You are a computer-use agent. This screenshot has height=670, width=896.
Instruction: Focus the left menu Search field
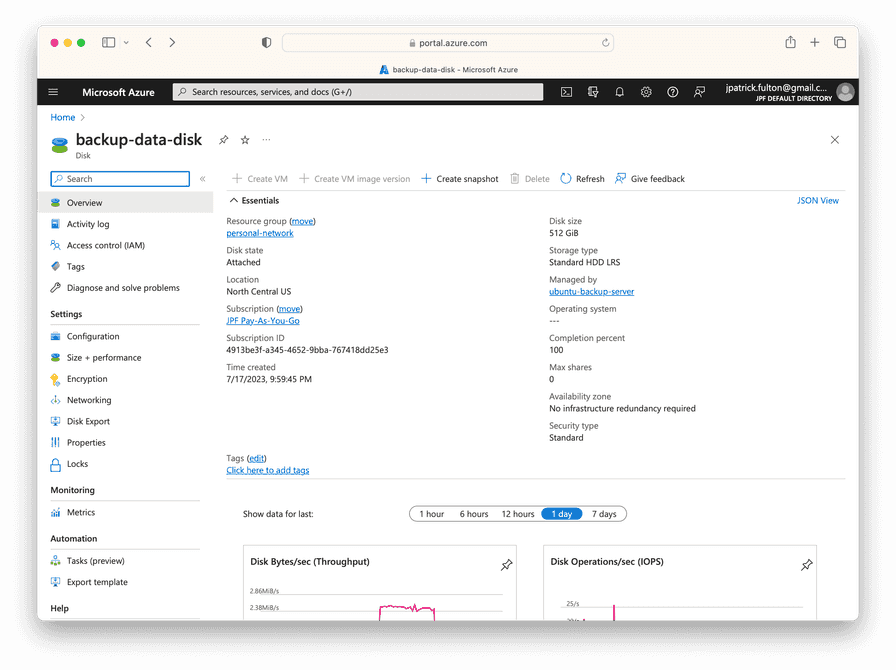coord(120,179)
